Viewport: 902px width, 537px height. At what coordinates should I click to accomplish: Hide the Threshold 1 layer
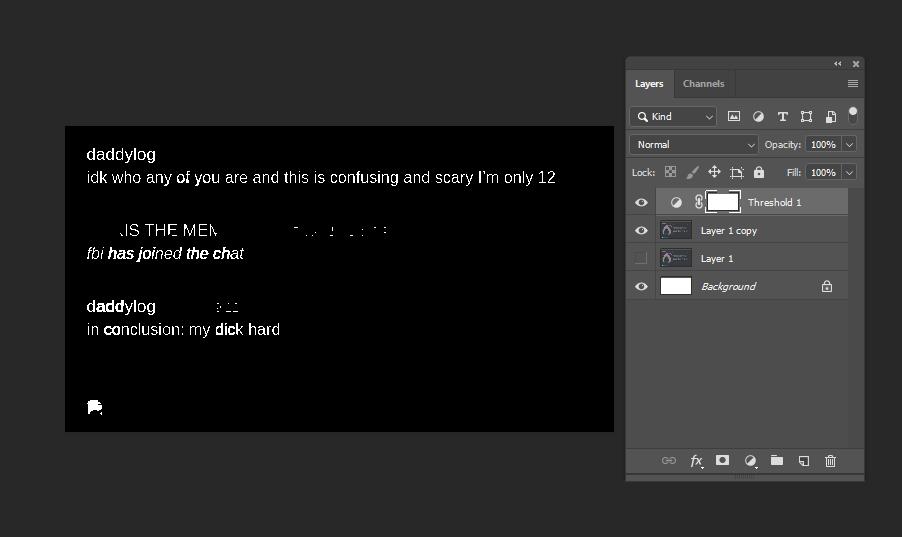click(641, 202)
